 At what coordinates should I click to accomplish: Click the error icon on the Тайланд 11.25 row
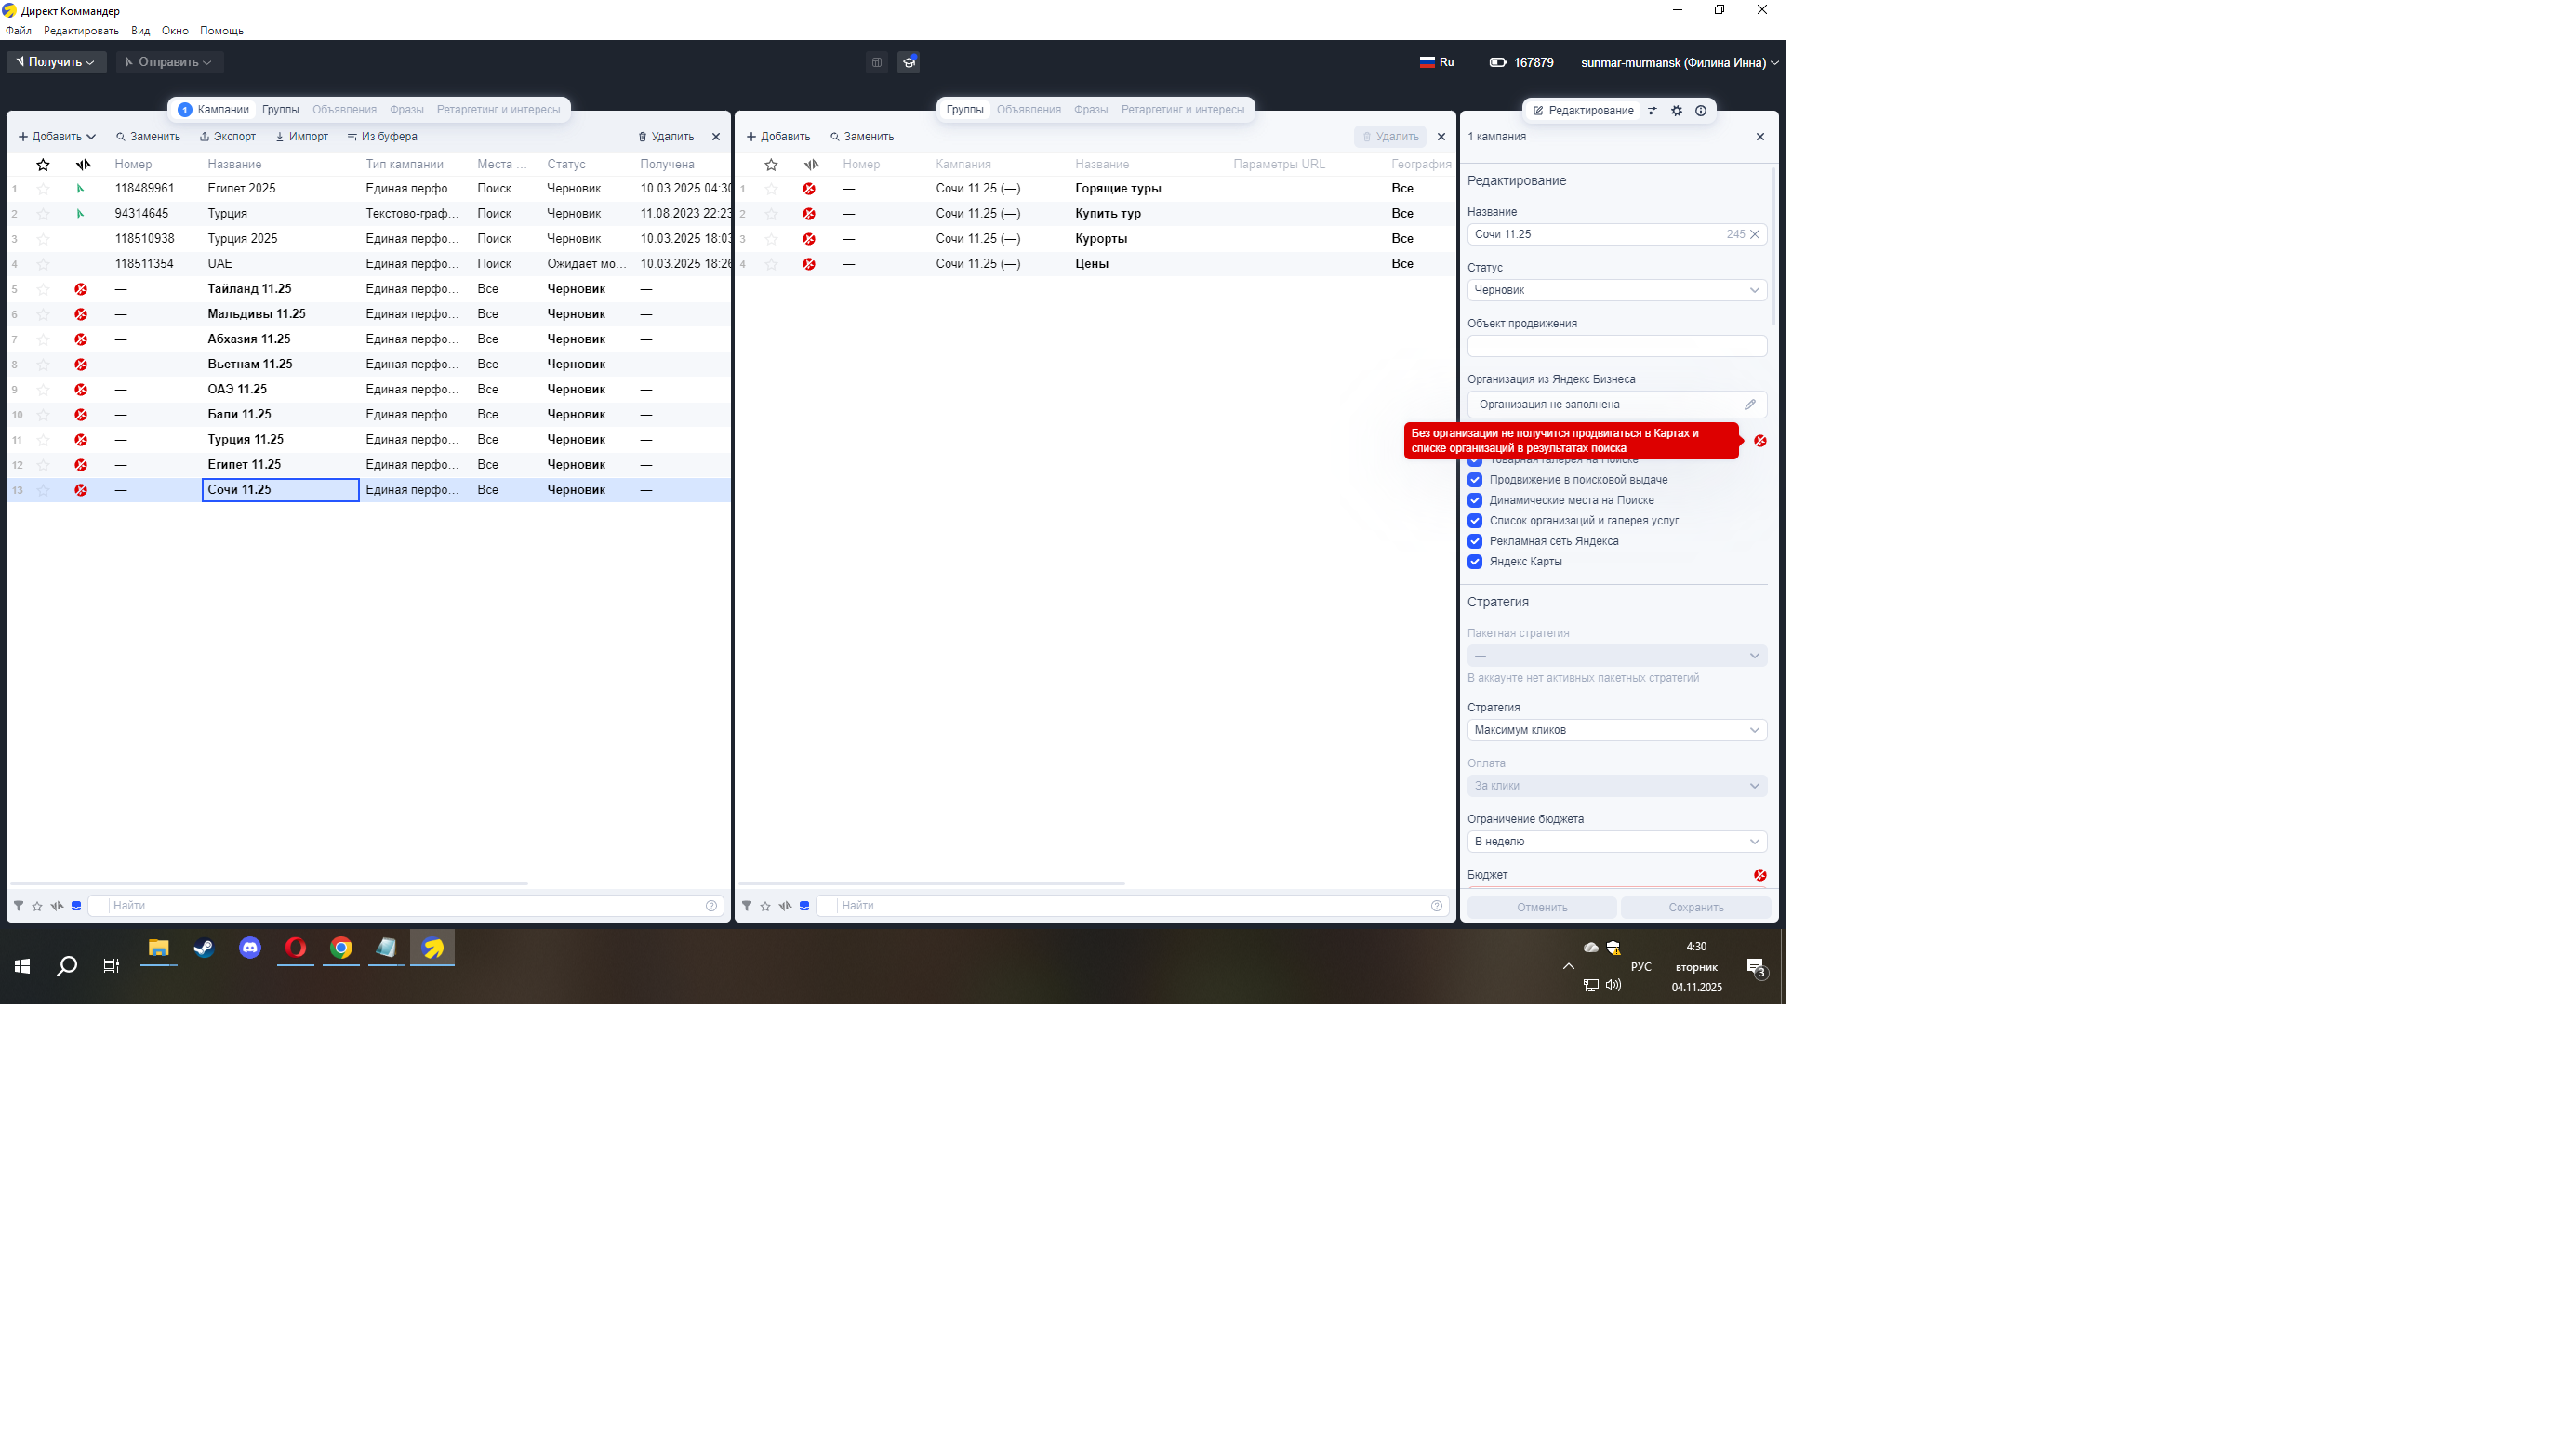[x=81, y=289]
